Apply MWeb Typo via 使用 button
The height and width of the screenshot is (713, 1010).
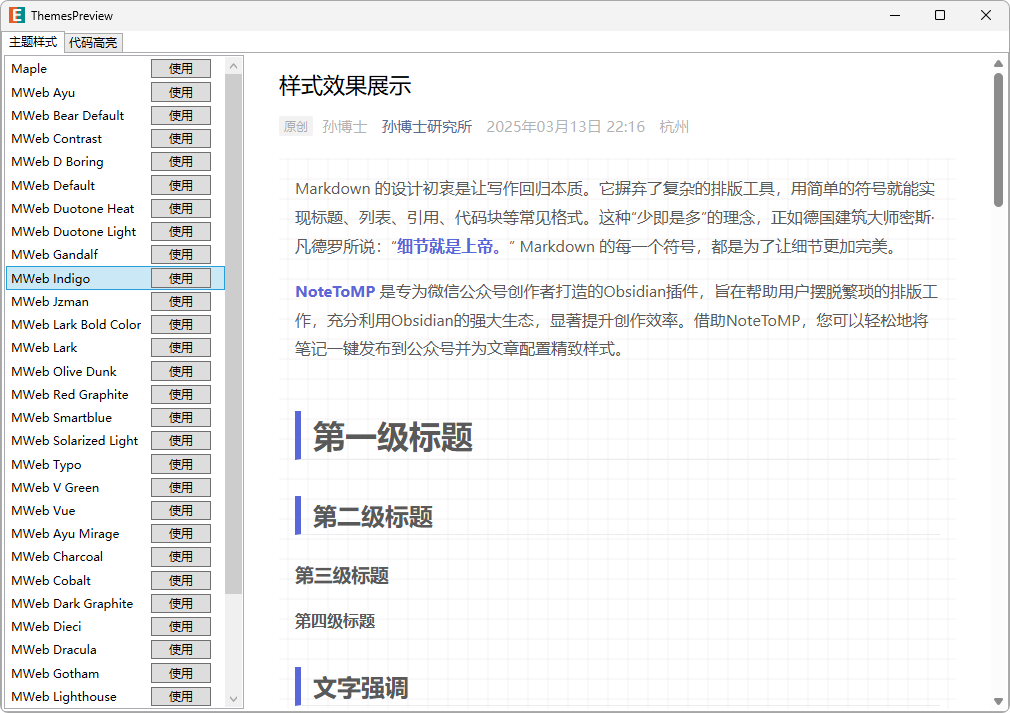click(181, 464)
